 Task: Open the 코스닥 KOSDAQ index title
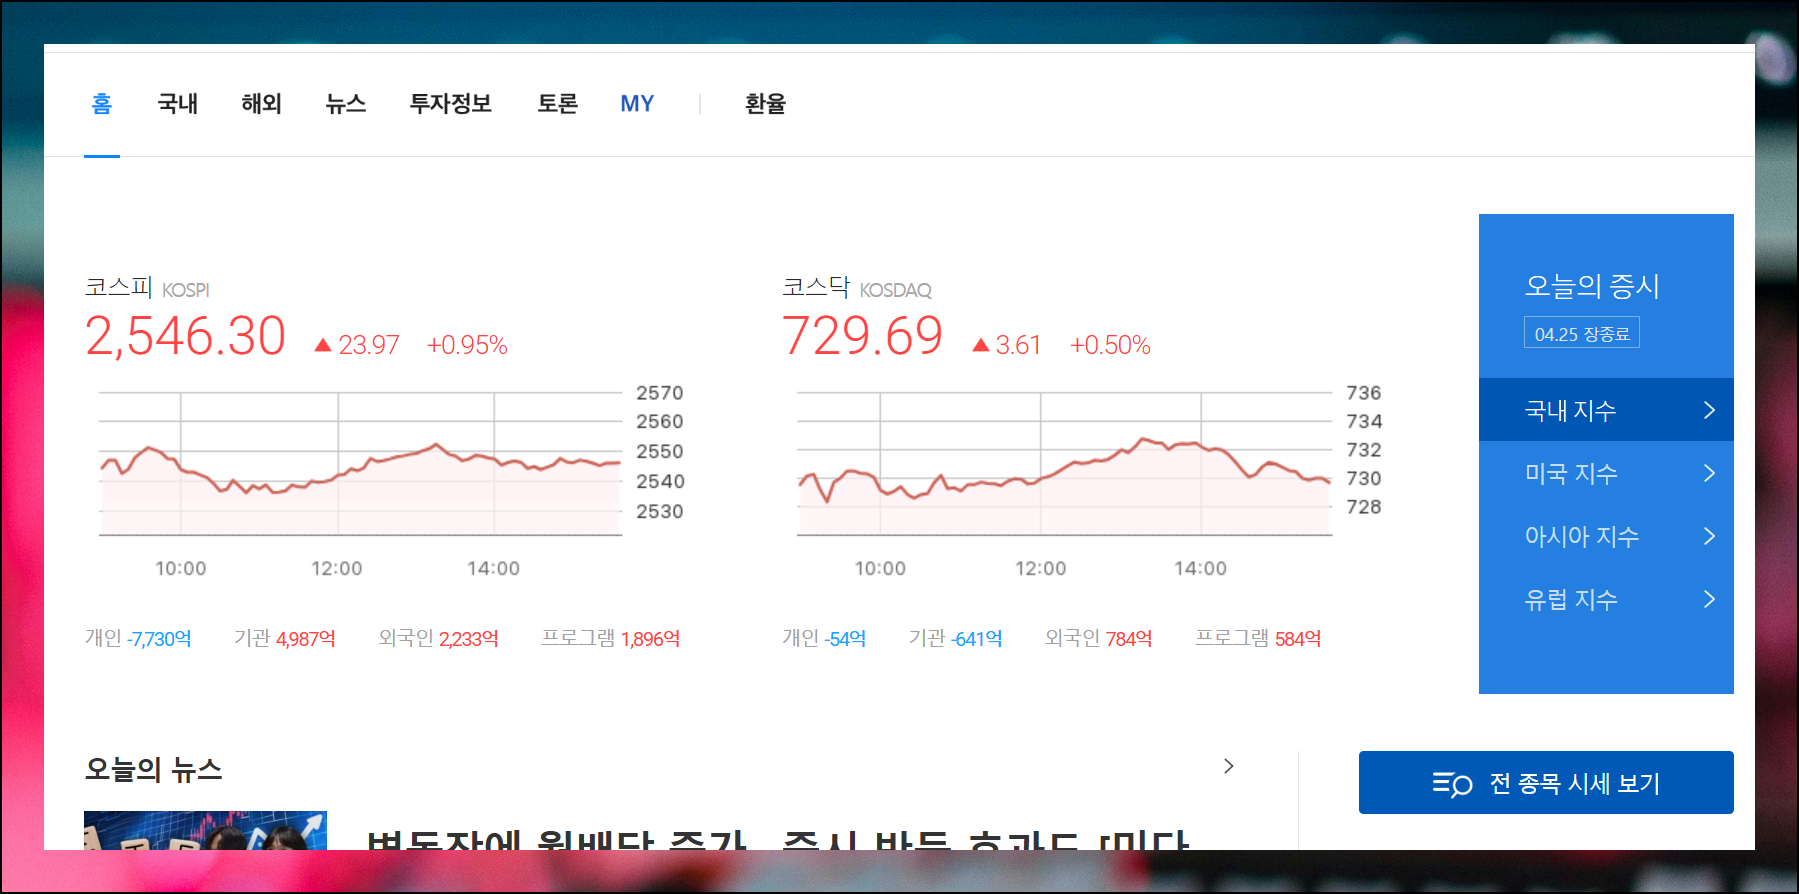pyautogui.click(x=857, y=288)
